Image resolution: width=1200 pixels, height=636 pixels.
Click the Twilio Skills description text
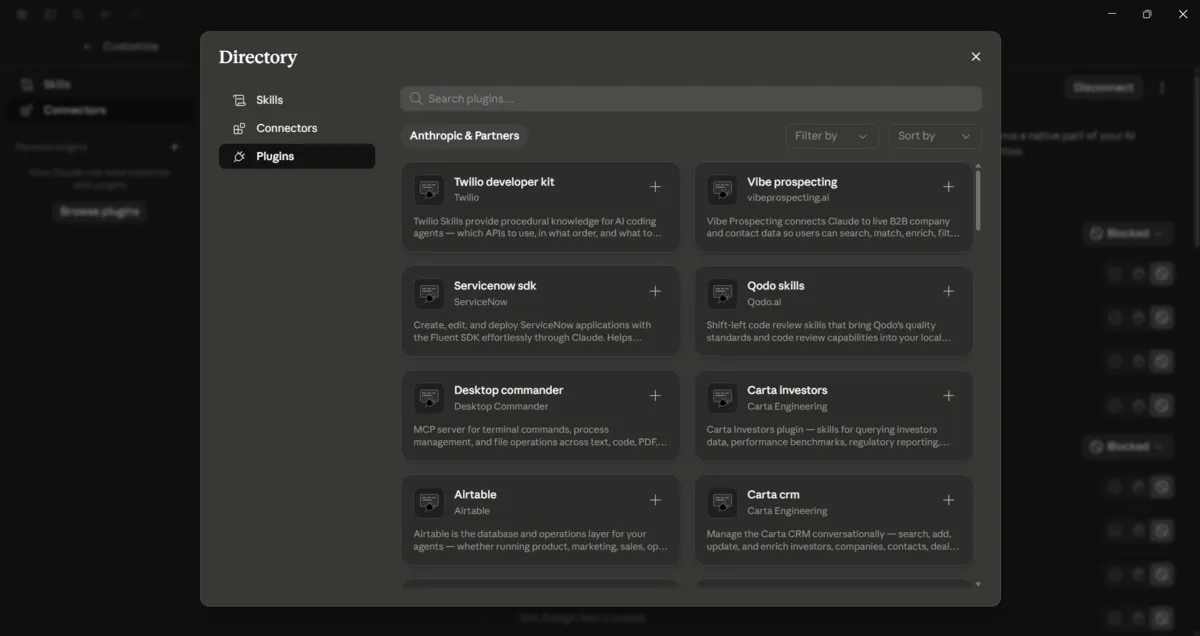pyautogui.click(x=538, y=227)
